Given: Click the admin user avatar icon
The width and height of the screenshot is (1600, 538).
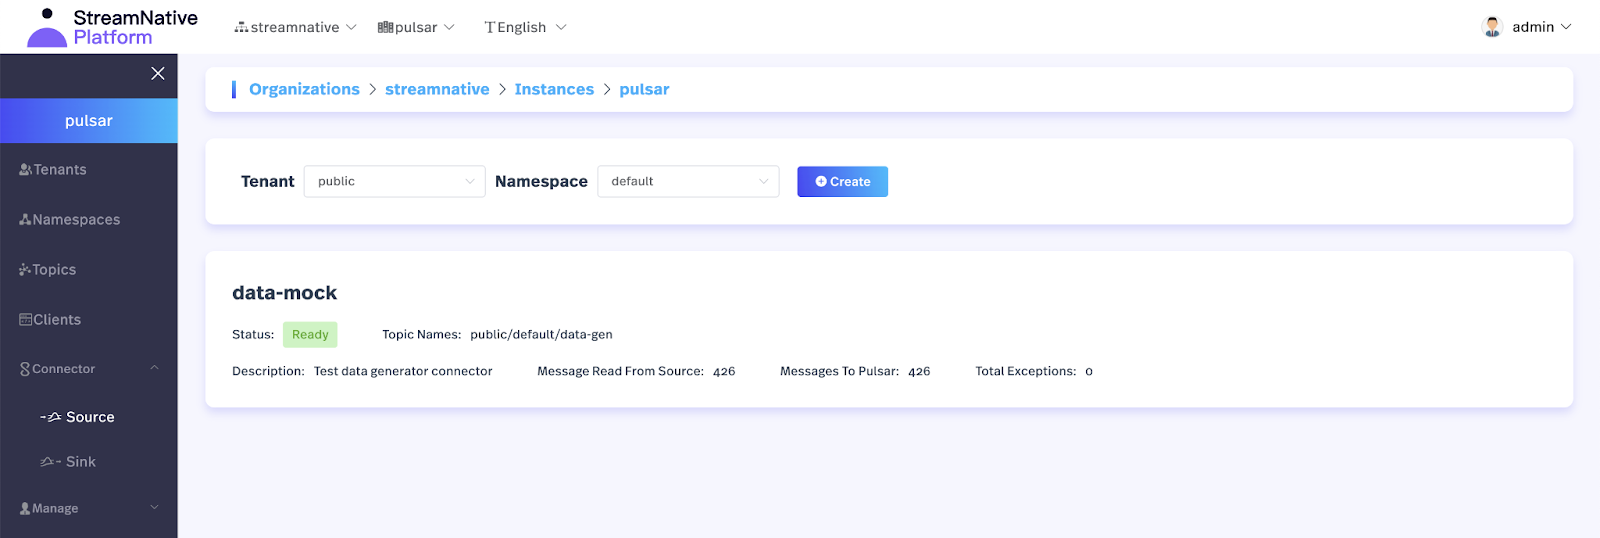Looking at the screenshot, I should [1491, 27].
